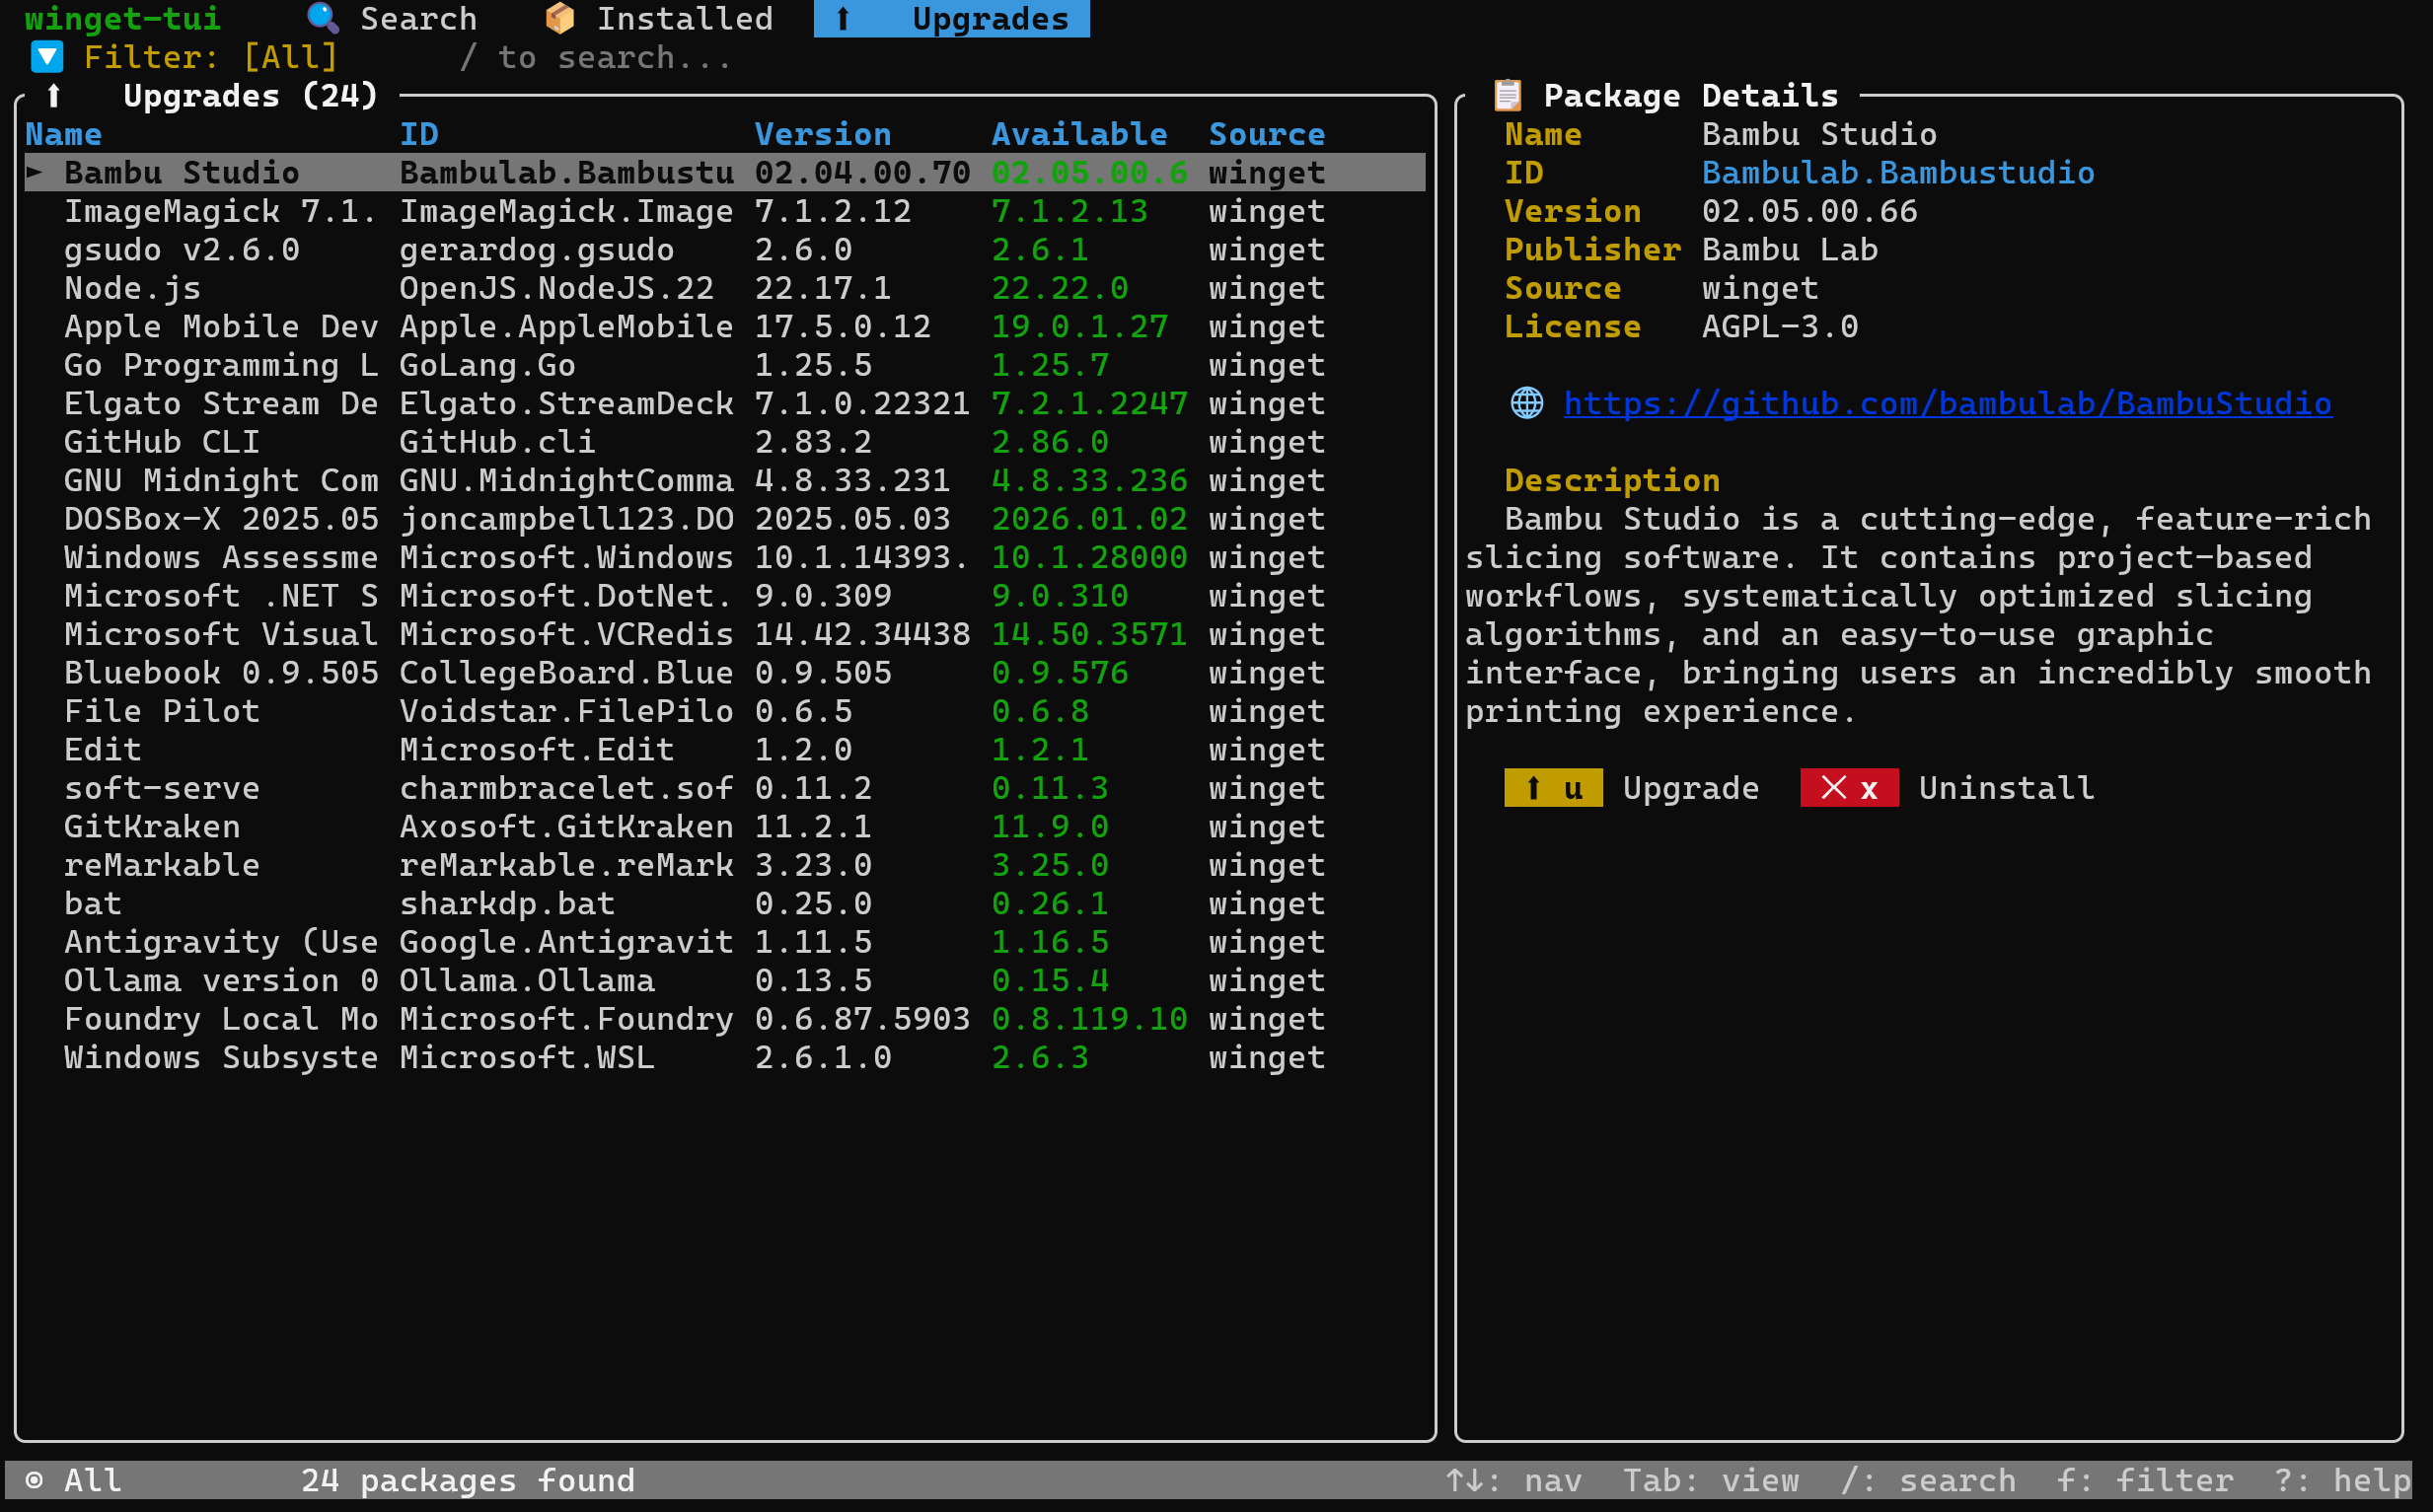Image resolution: width=2433 pixels, height=1512 pixels.
Task: Open the BambuStudio GitHub link
Action: click(1946, 403)
